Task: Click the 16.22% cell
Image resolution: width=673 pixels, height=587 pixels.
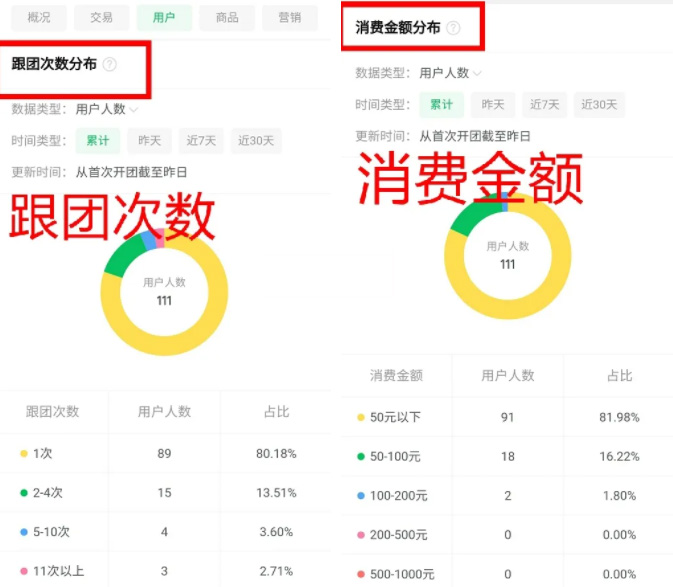Action: pyautogui.click(x=619, y=457)
